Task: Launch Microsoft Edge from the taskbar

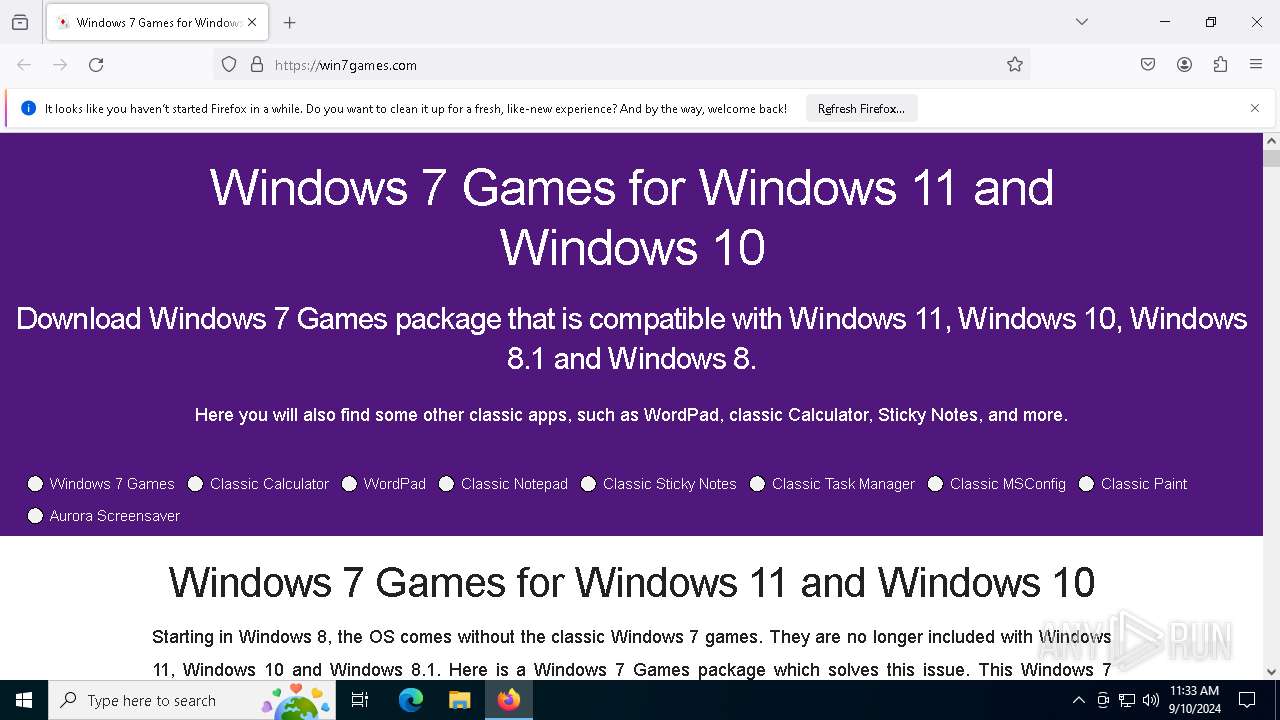Action: [411, 700]
